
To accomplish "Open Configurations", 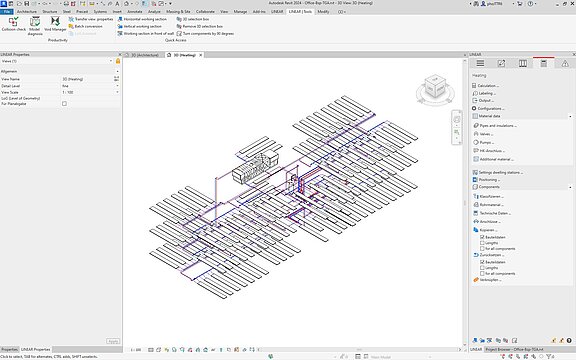I will 488,108.
